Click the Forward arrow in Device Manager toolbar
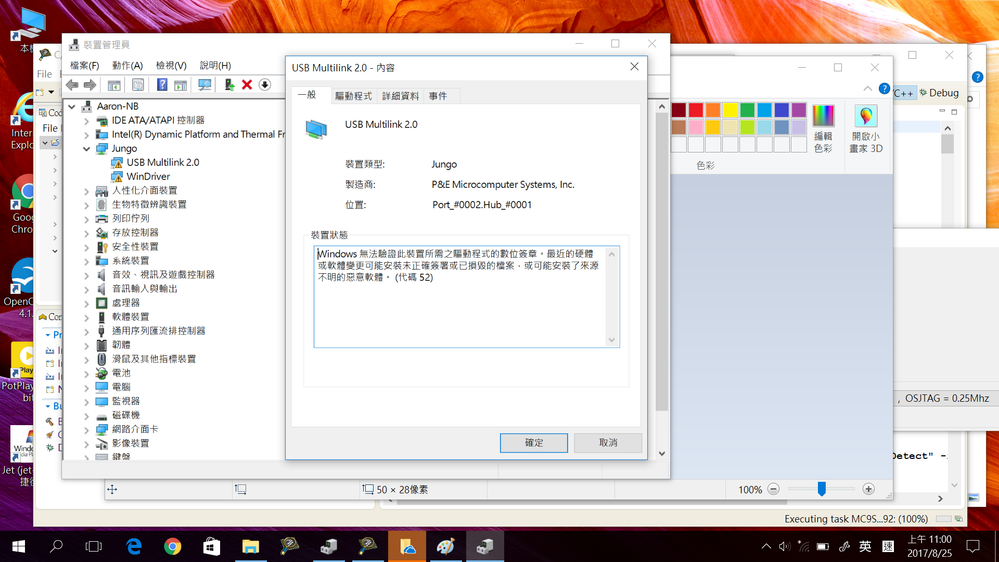This screenshot has width=999, height=562. 90,85
